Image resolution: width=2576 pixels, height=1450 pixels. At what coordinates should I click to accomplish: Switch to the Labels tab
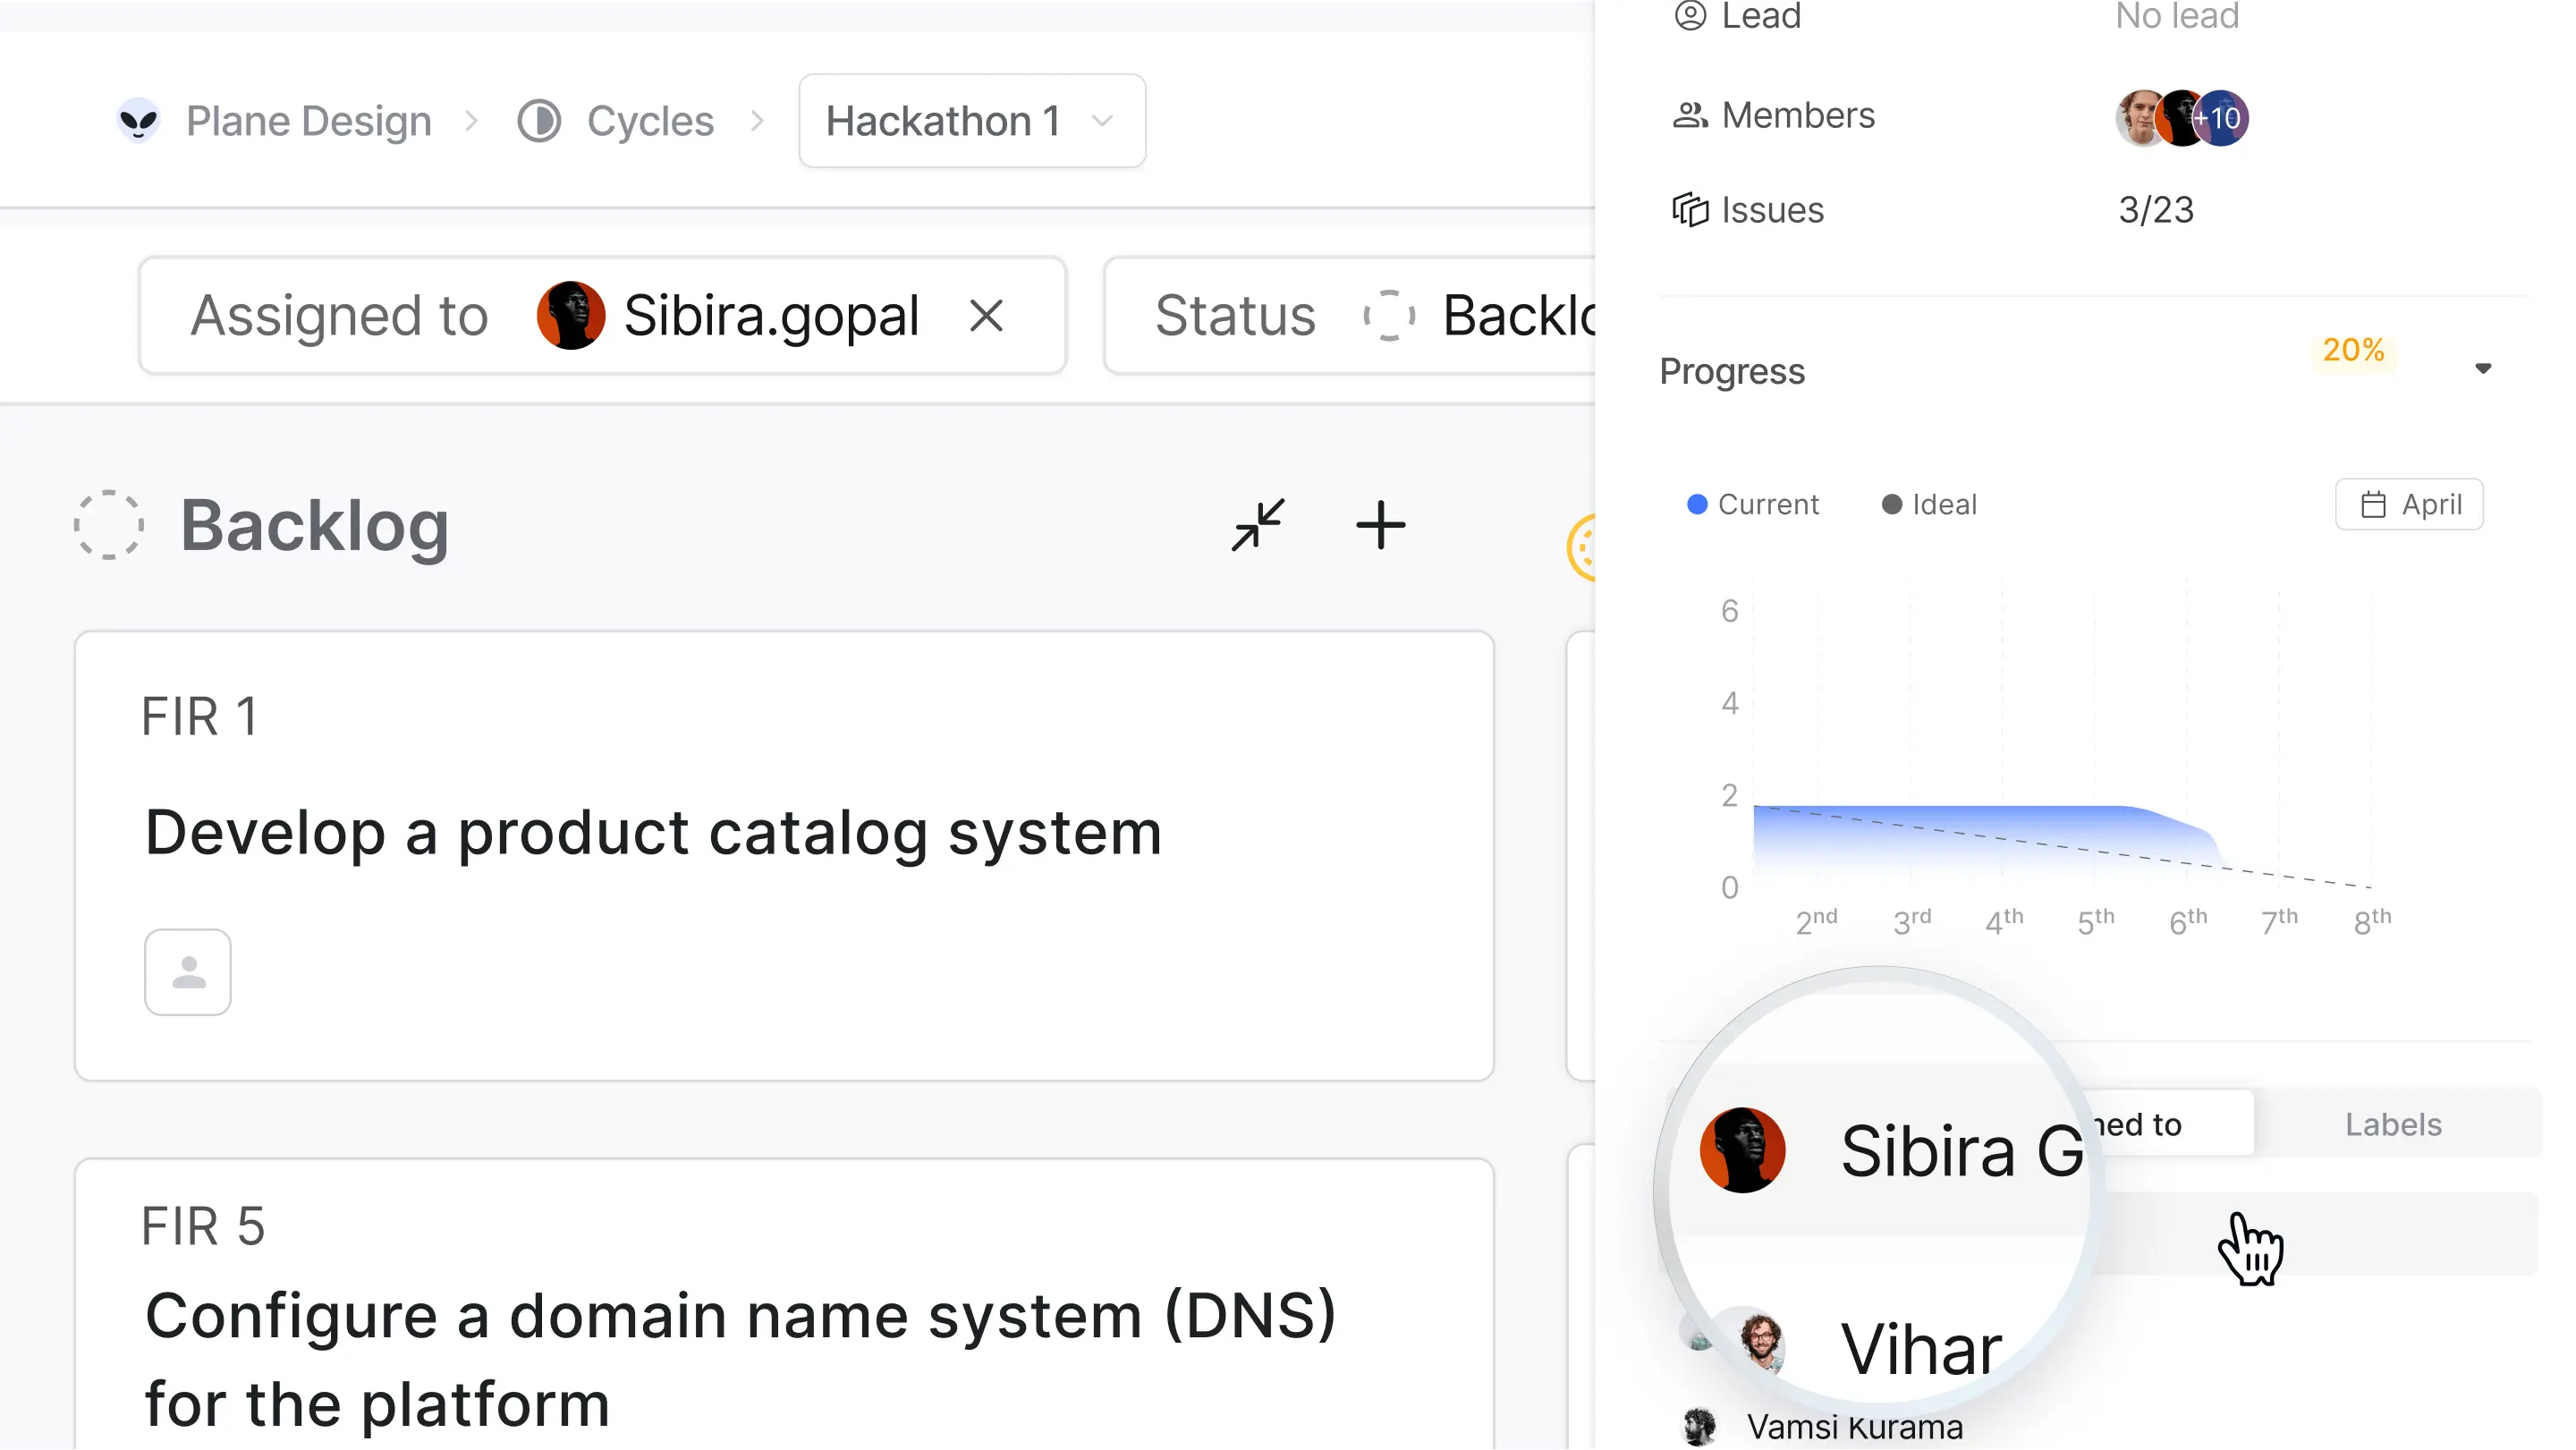tap(2392, 1124)
